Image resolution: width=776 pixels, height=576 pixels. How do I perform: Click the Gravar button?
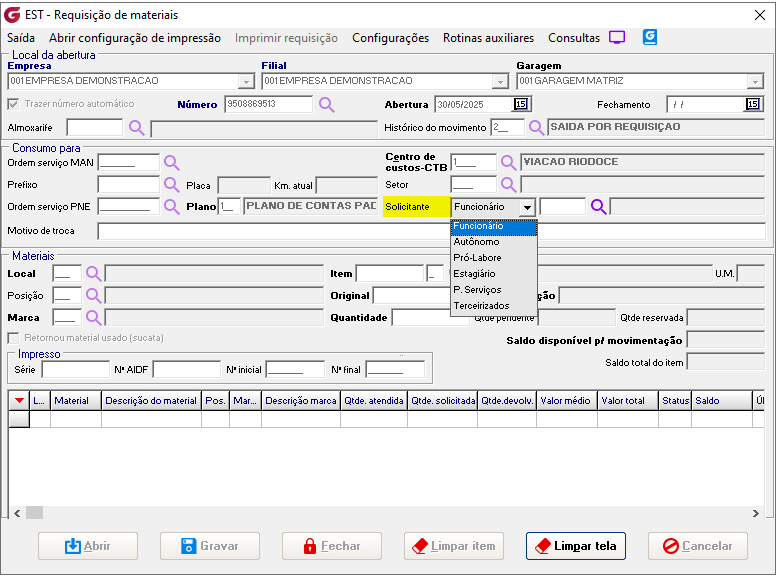210,546
